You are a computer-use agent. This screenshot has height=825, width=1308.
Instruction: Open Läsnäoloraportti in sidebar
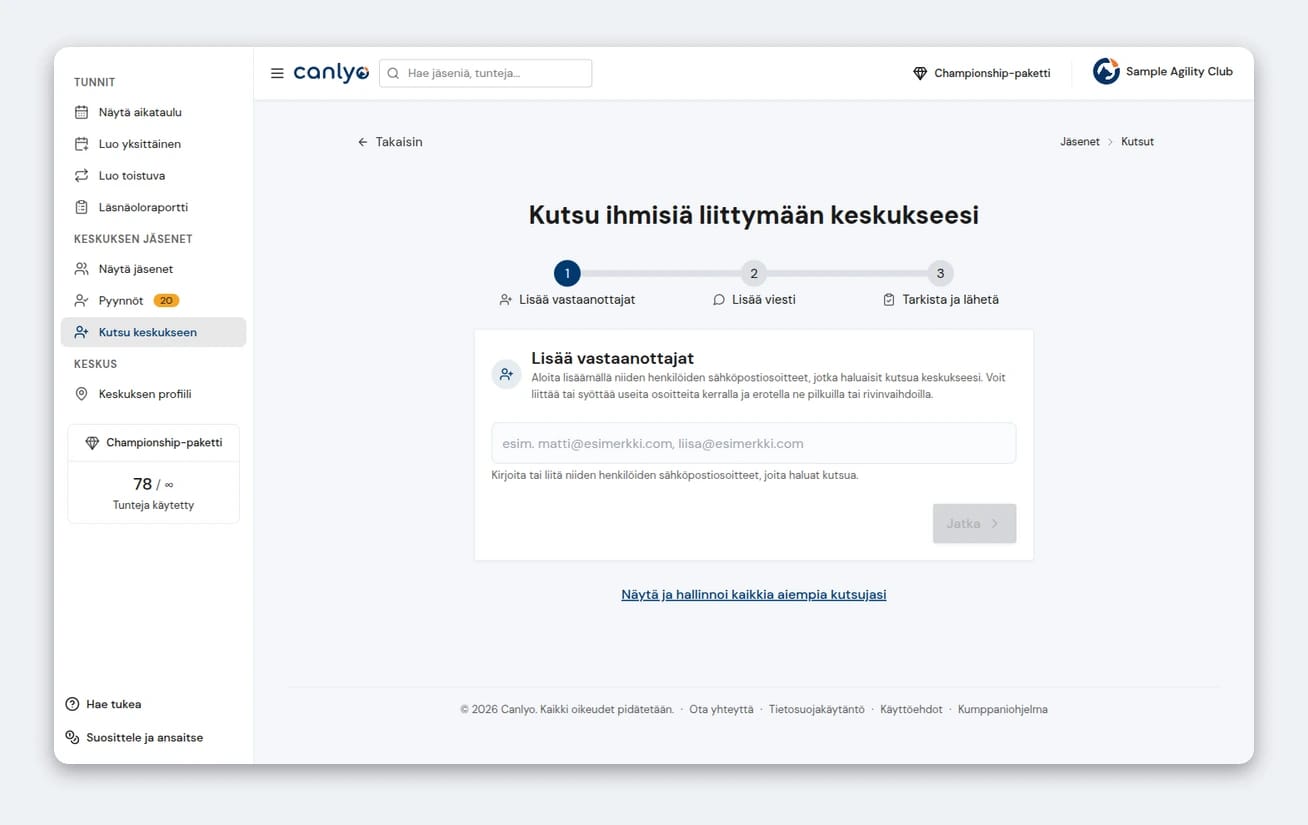pos(153,207)
